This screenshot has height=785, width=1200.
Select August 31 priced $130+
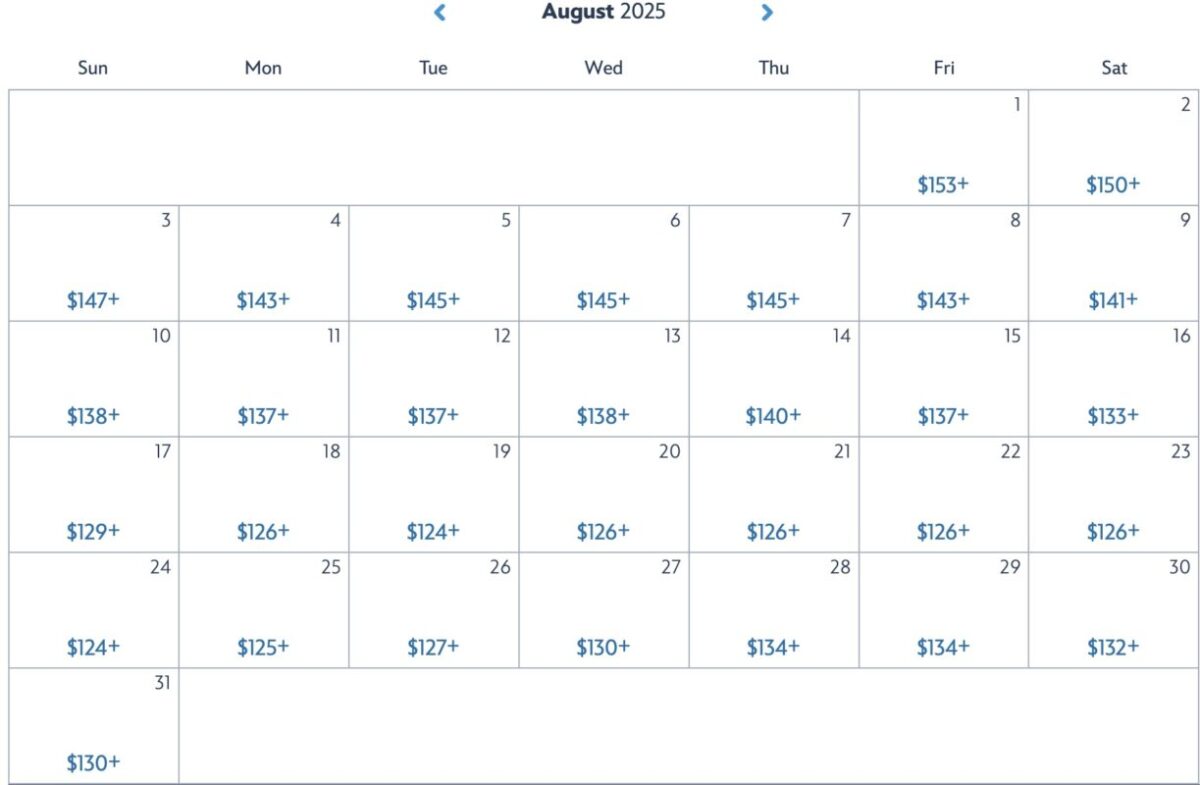coord(93,727)
